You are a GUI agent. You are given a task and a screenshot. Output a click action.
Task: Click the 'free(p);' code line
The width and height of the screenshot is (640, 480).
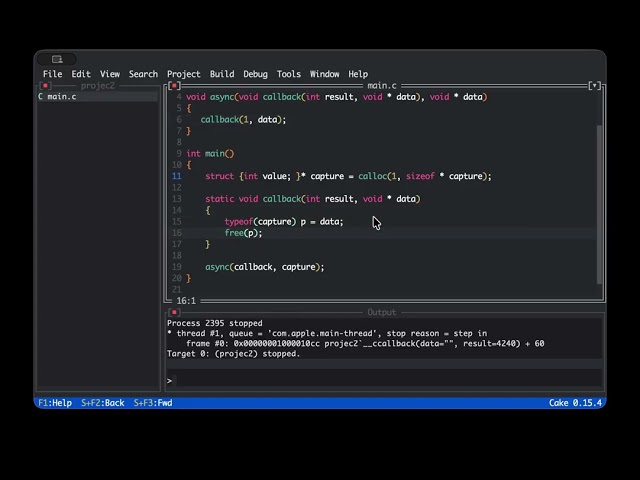[x=243, y=233]
